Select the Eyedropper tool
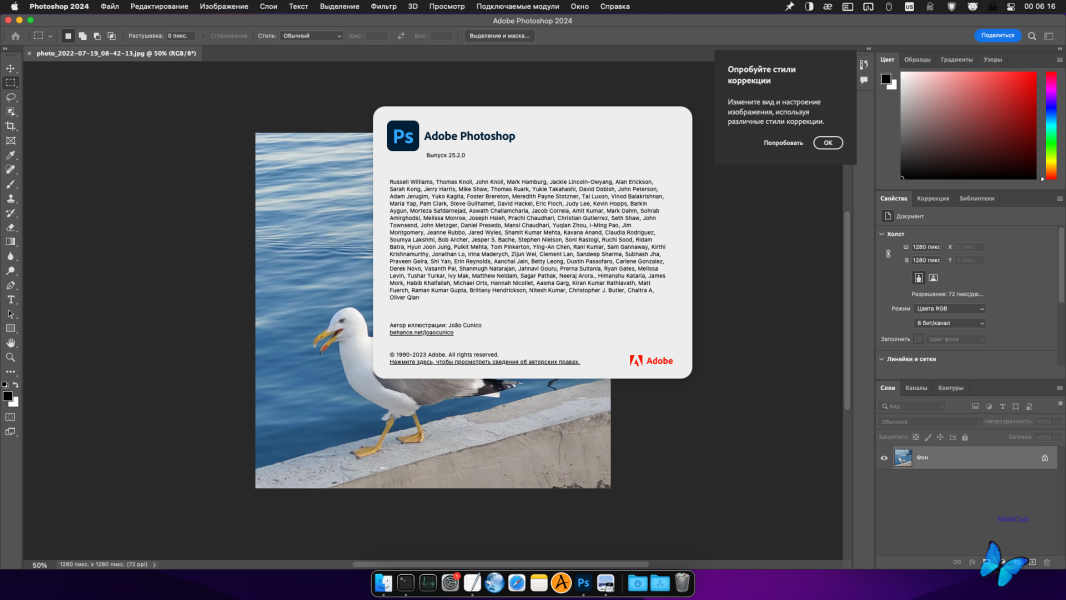This screenshot has height=600, width=1066. (x=11, y=156)
